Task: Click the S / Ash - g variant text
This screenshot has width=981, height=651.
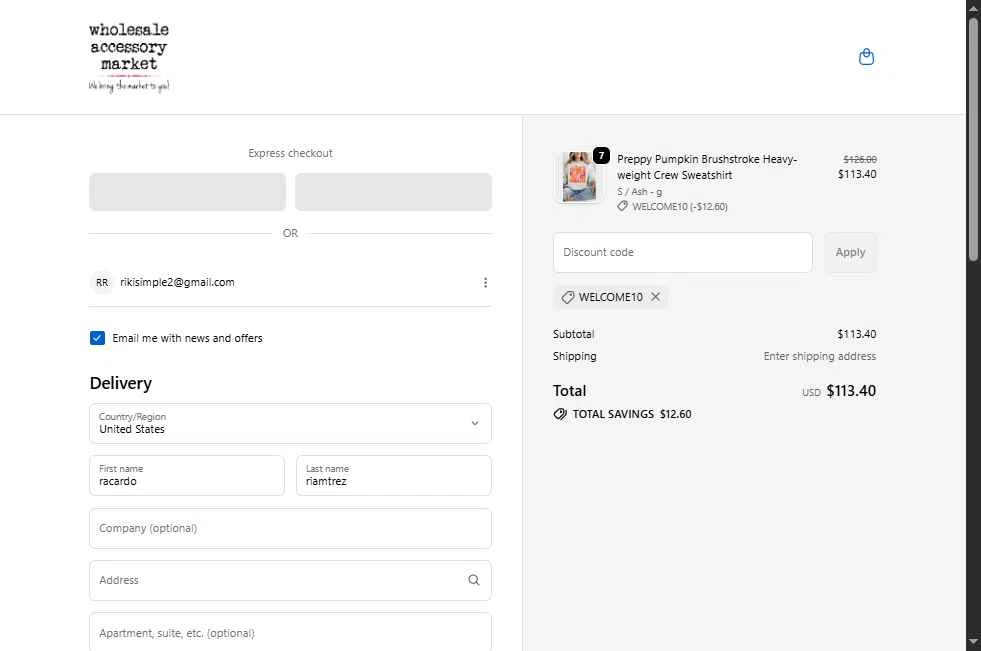Action: (639, 192)
